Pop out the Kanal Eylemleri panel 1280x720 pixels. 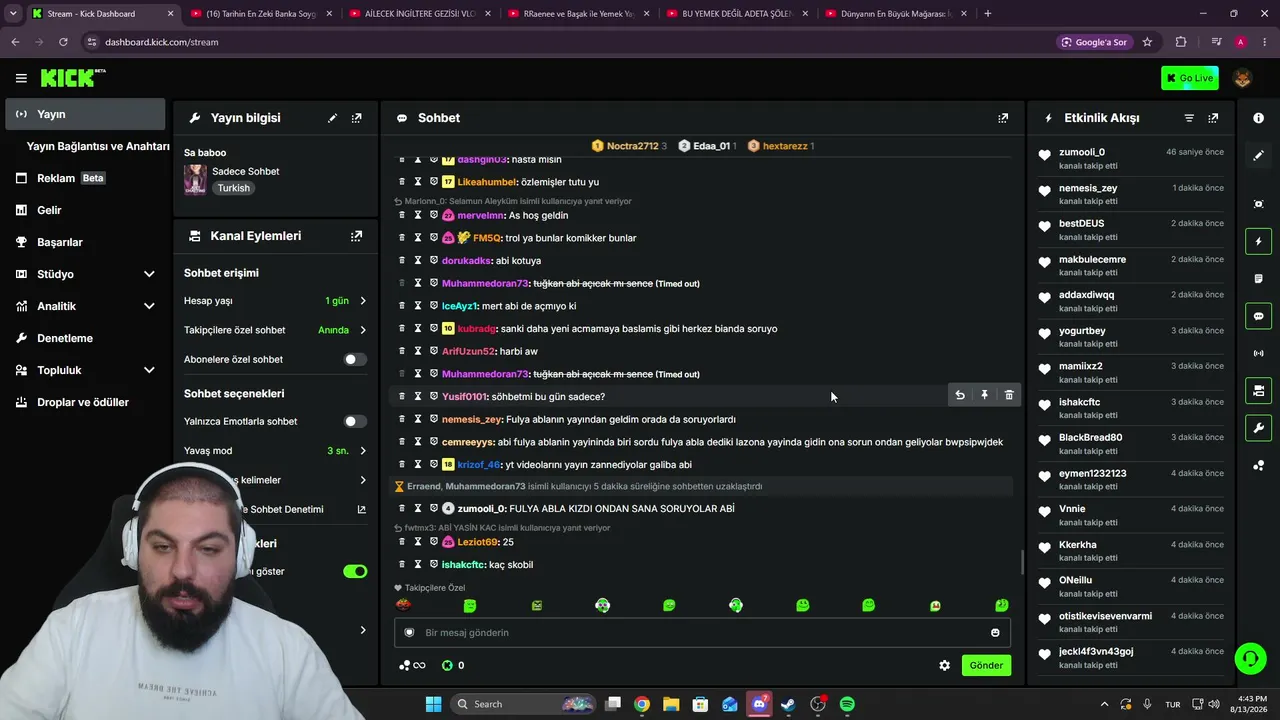[356, 236]
